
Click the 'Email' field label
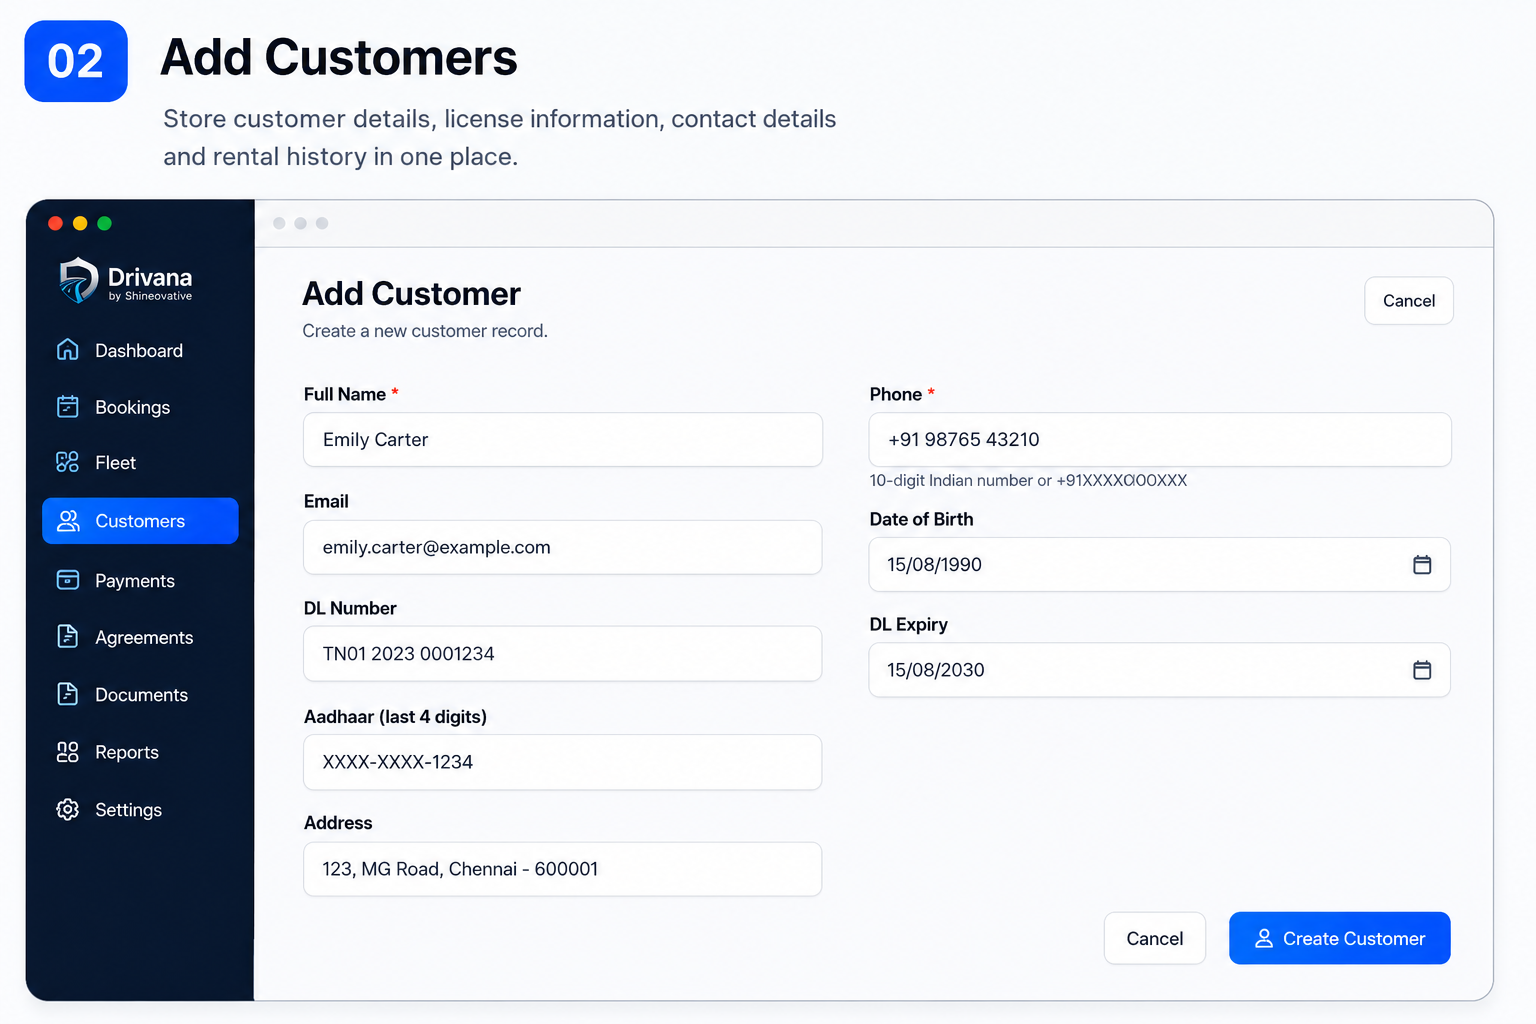(x=326, y=502)
